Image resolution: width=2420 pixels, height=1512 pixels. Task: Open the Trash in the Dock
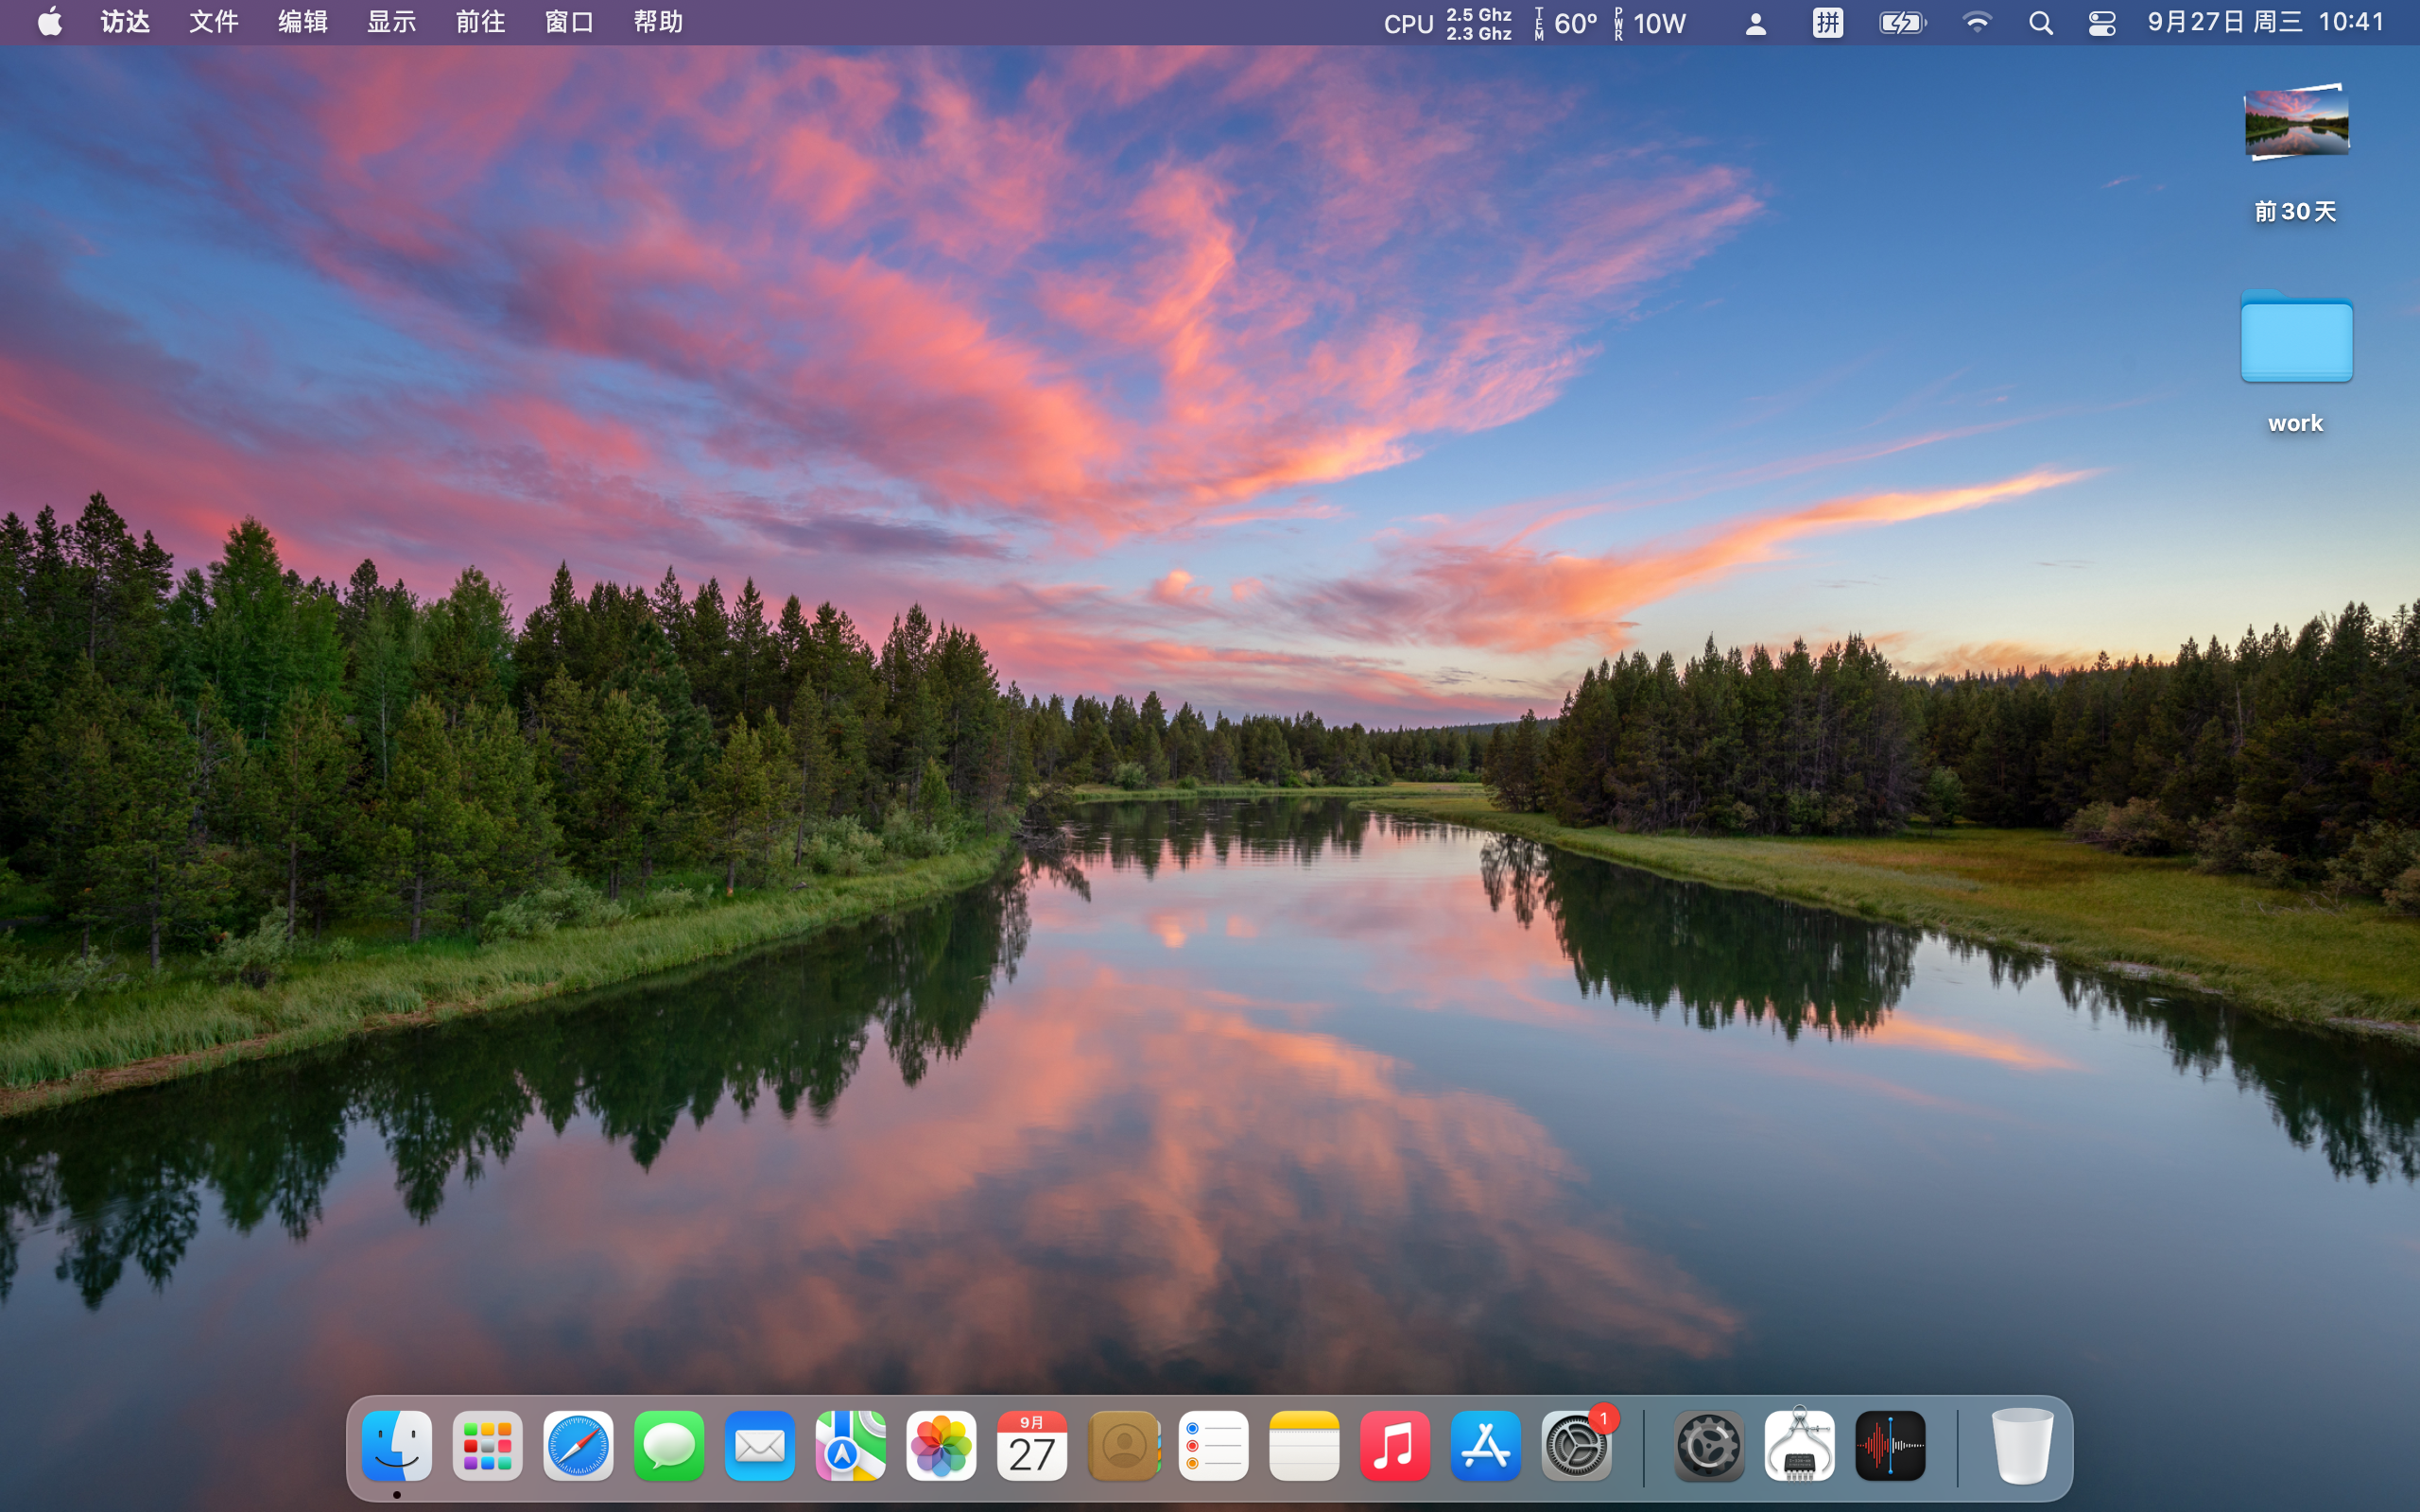pyautogui.click(x=2022, y=1446)
